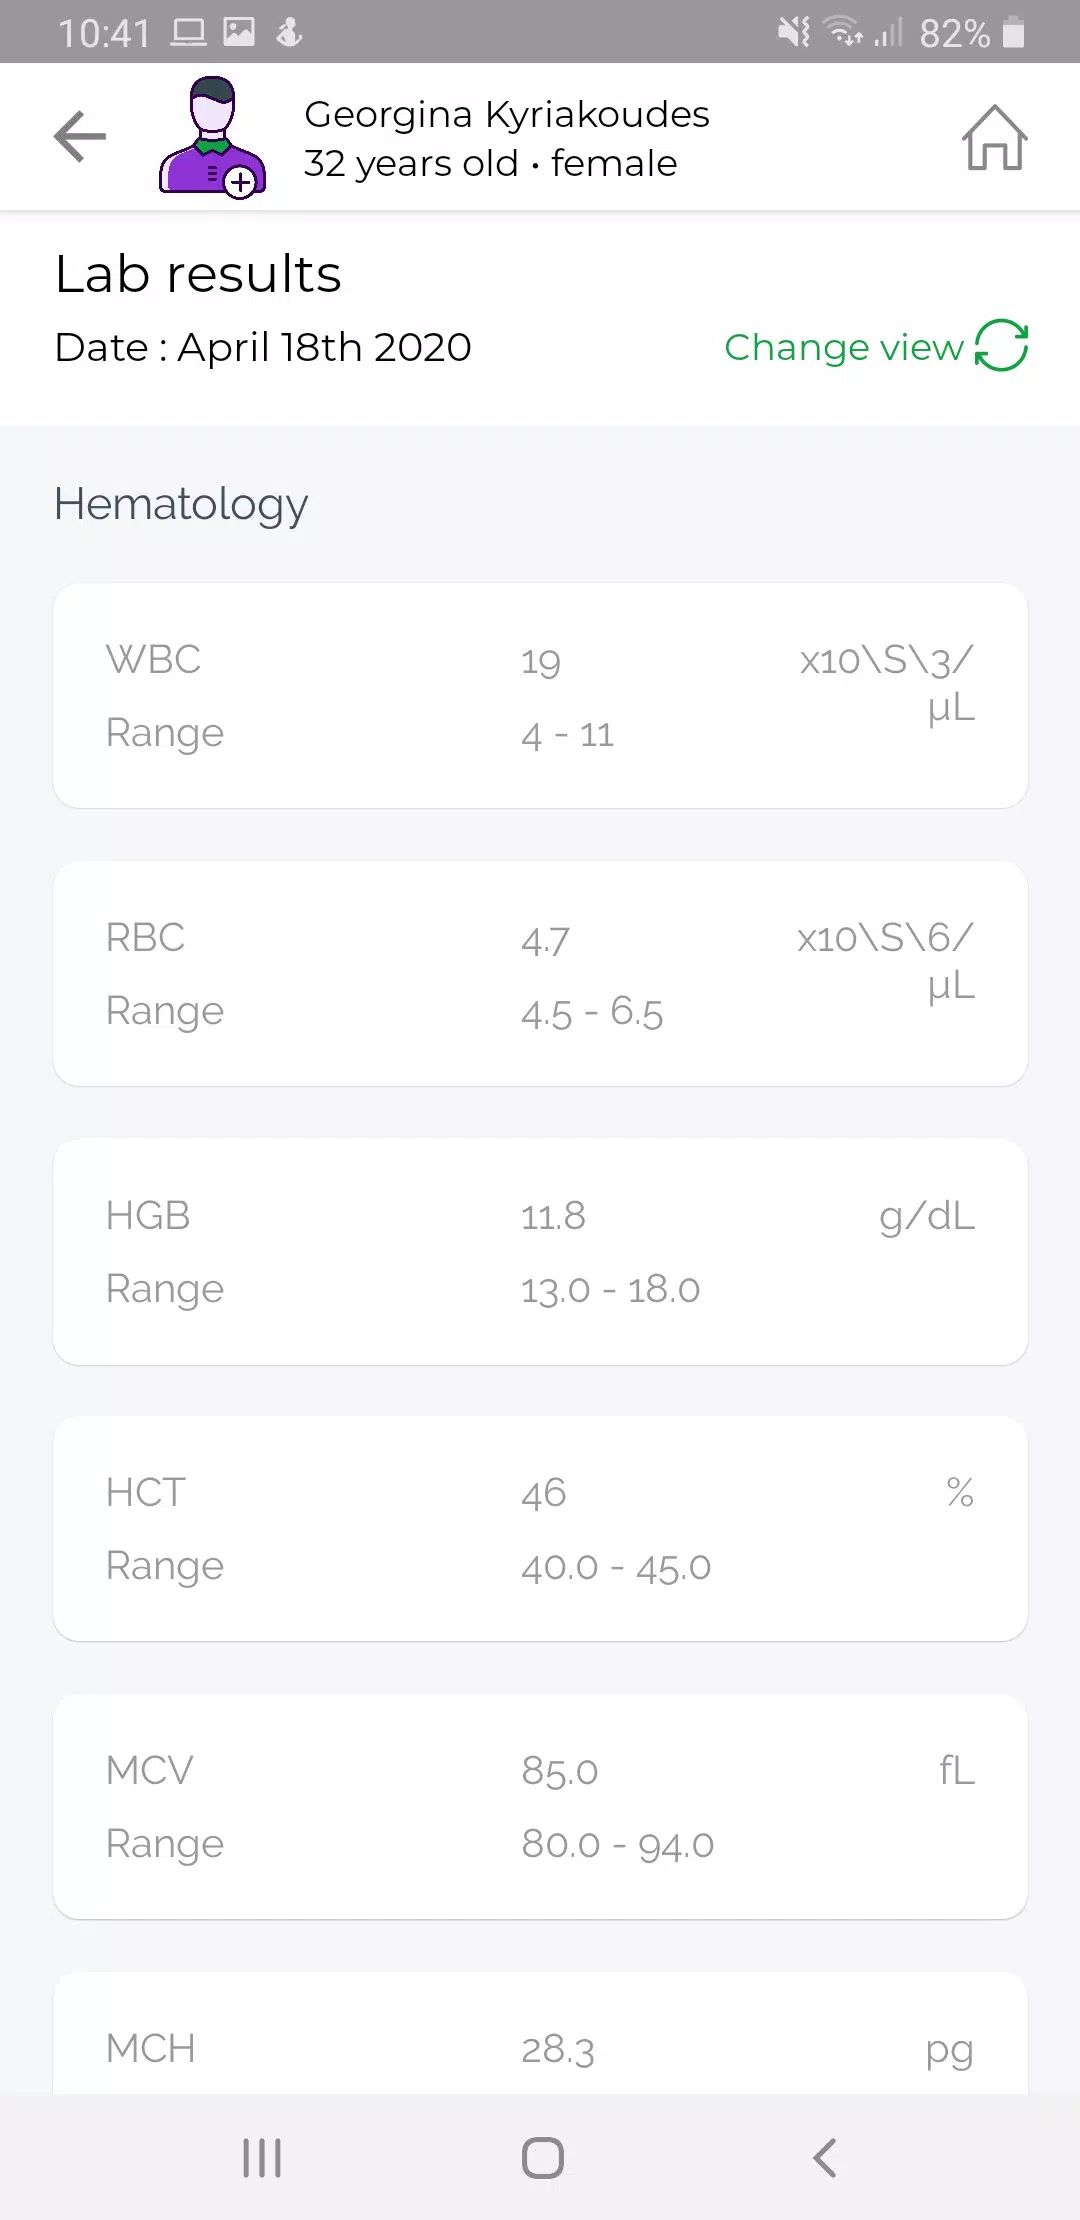
Task: Tap Android back navigation chevron
Action: pyautogui.click(x=825, y=2158)
